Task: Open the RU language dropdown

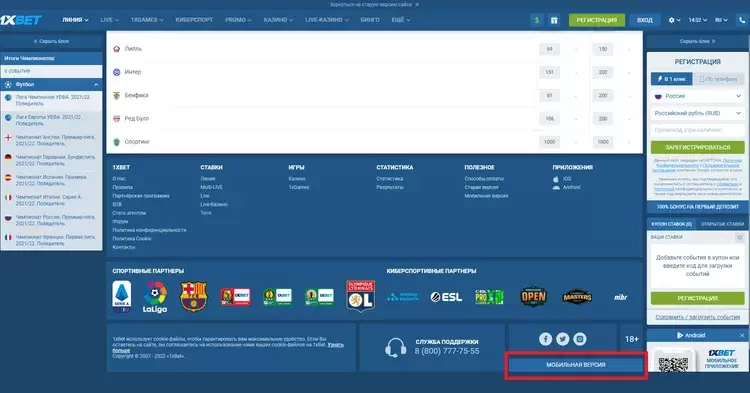Action: click(721, 20)
